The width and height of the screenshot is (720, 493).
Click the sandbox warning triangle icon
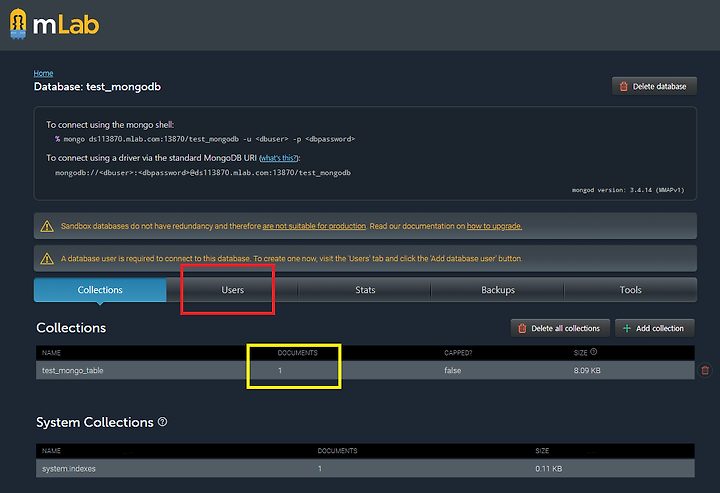[47, 226]
